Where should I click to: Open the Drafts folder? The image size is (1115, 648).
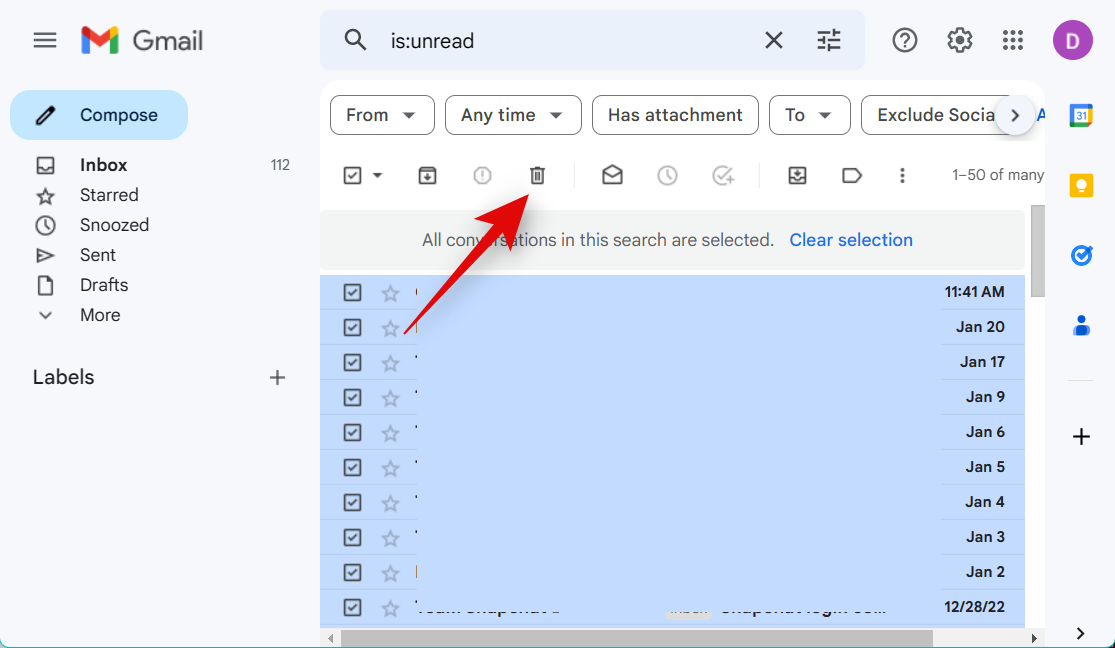[x=104, y=285]
